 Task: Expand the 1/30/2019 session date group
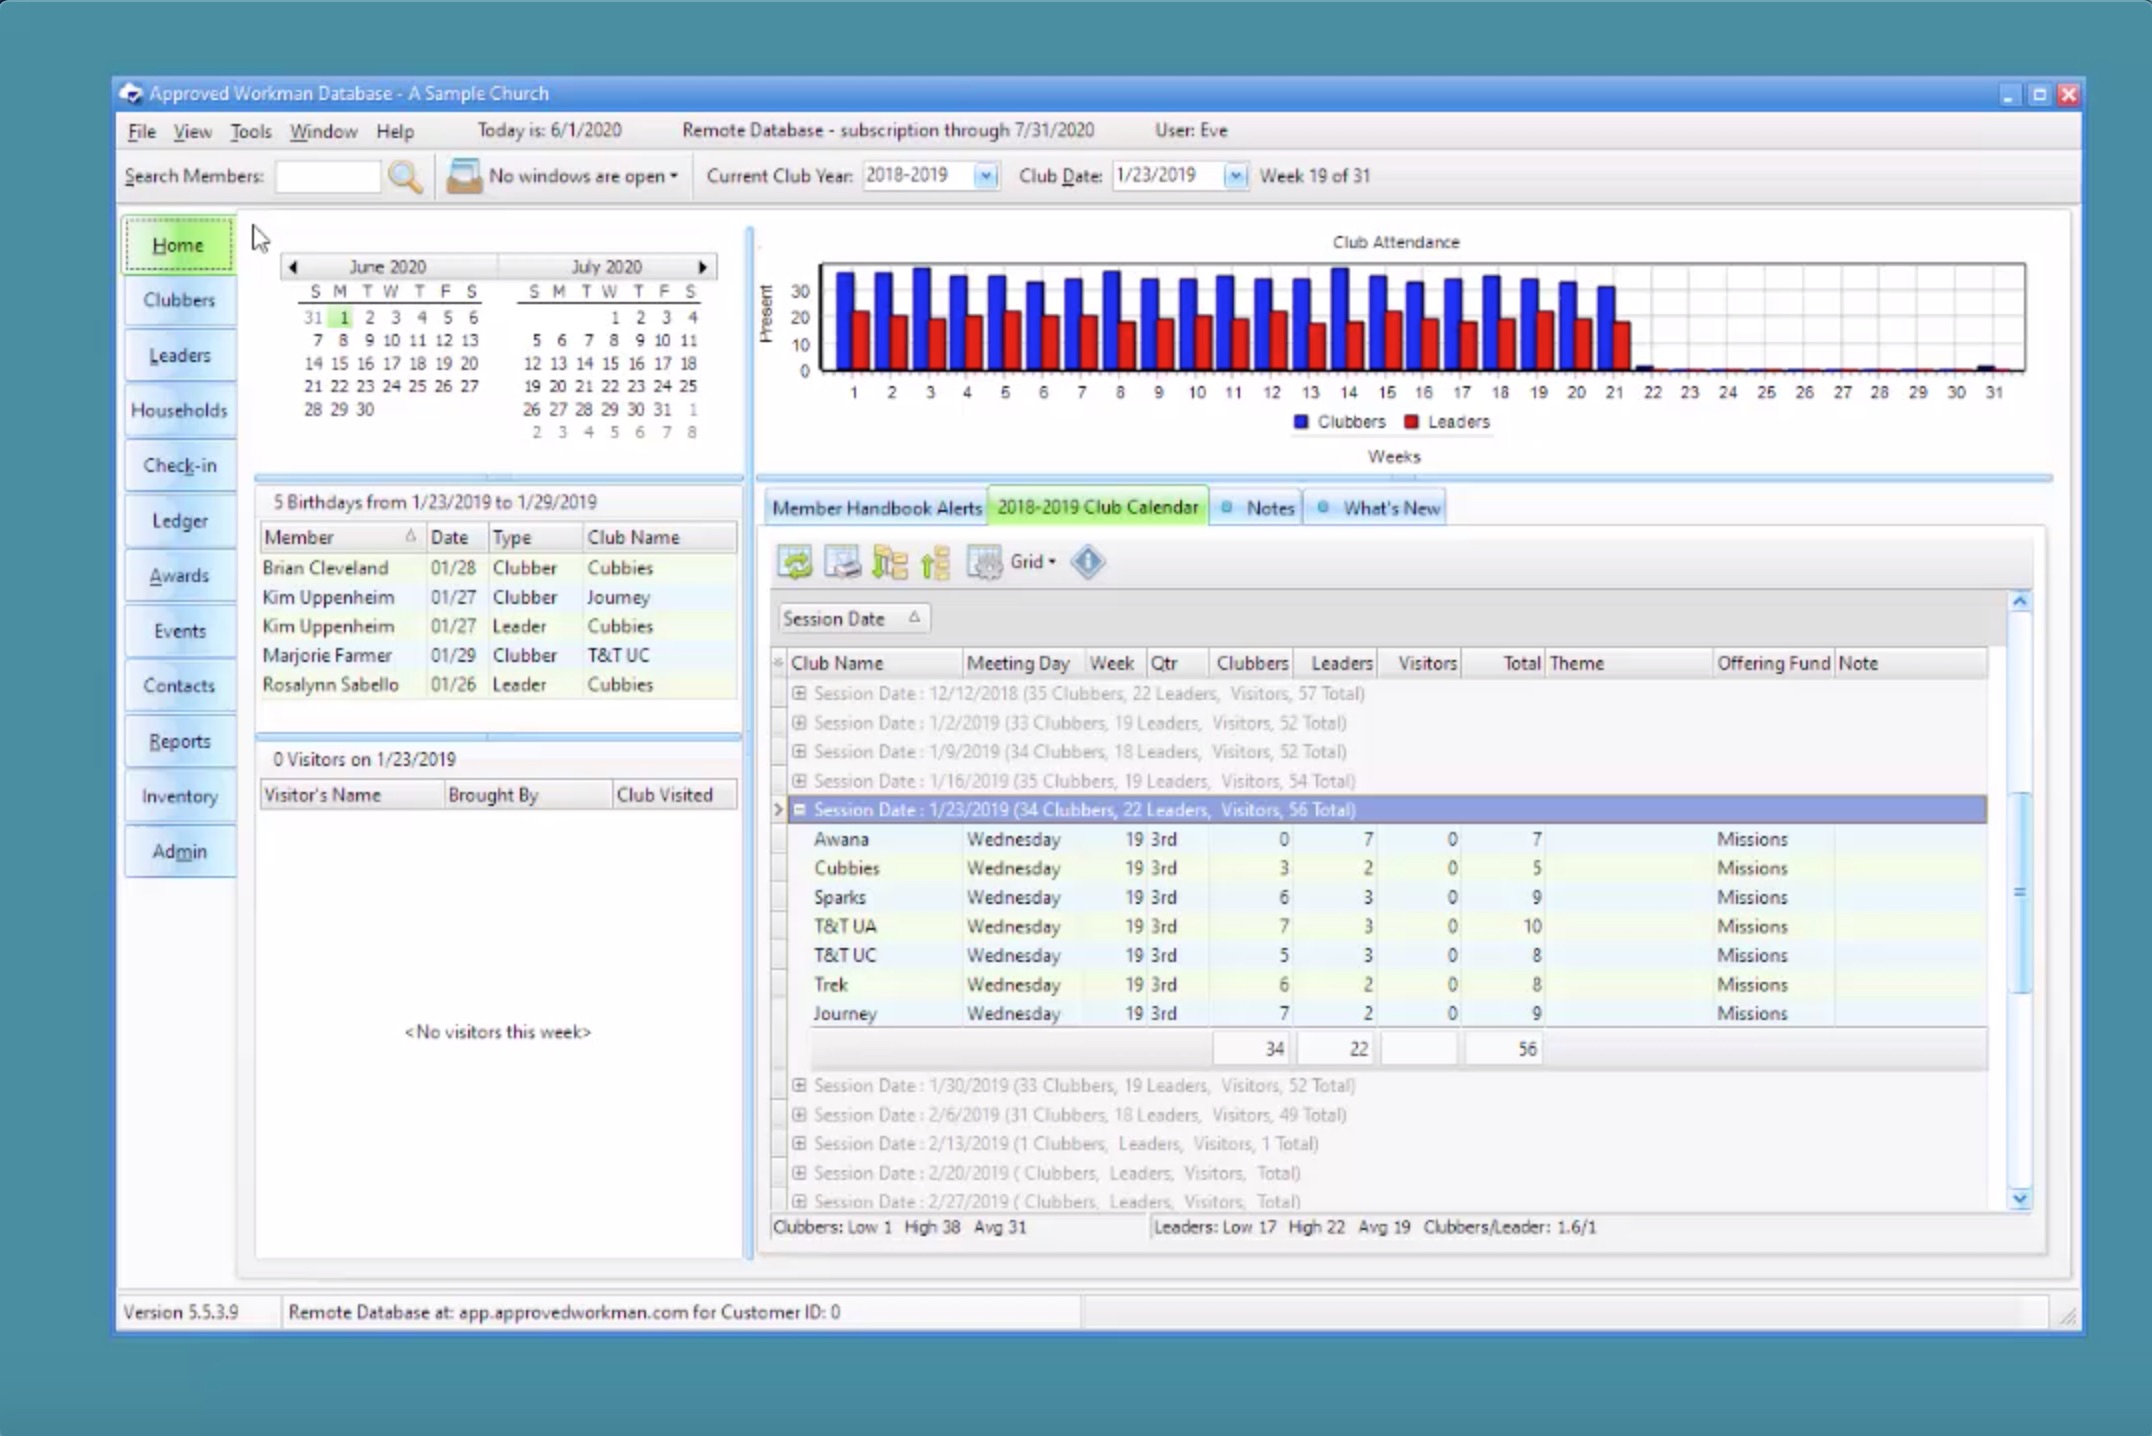point(799,1085)
